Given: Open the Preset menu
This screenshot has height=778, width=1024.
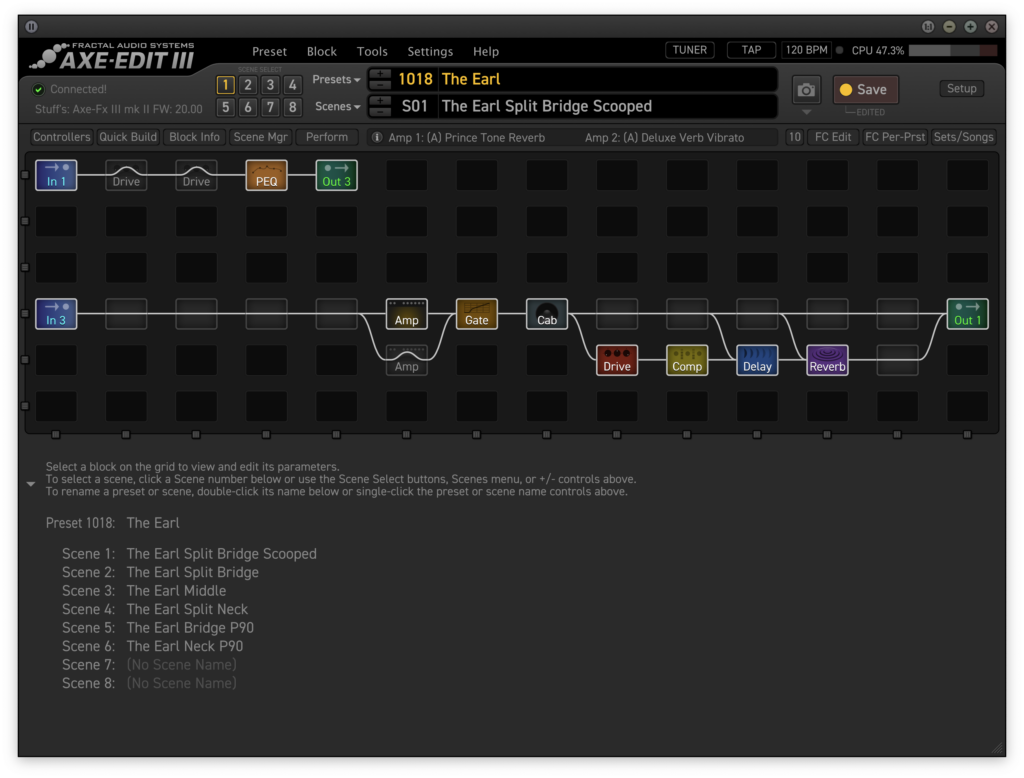Looking at the screenshot, I should point(269,52).
